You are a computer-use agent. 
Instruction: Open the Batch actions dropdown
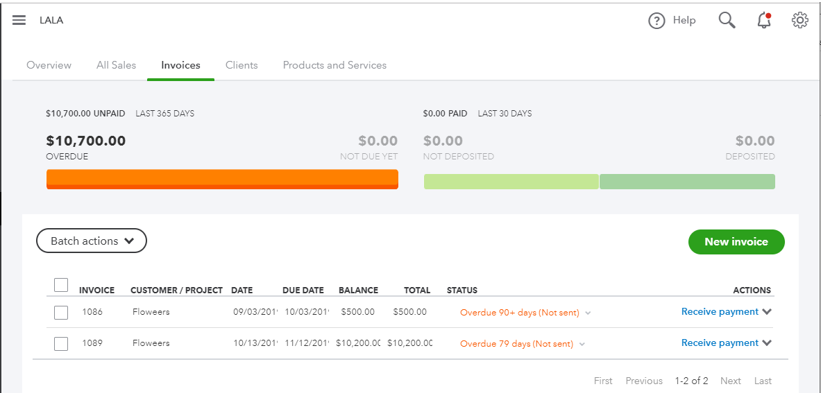[91, 241]
